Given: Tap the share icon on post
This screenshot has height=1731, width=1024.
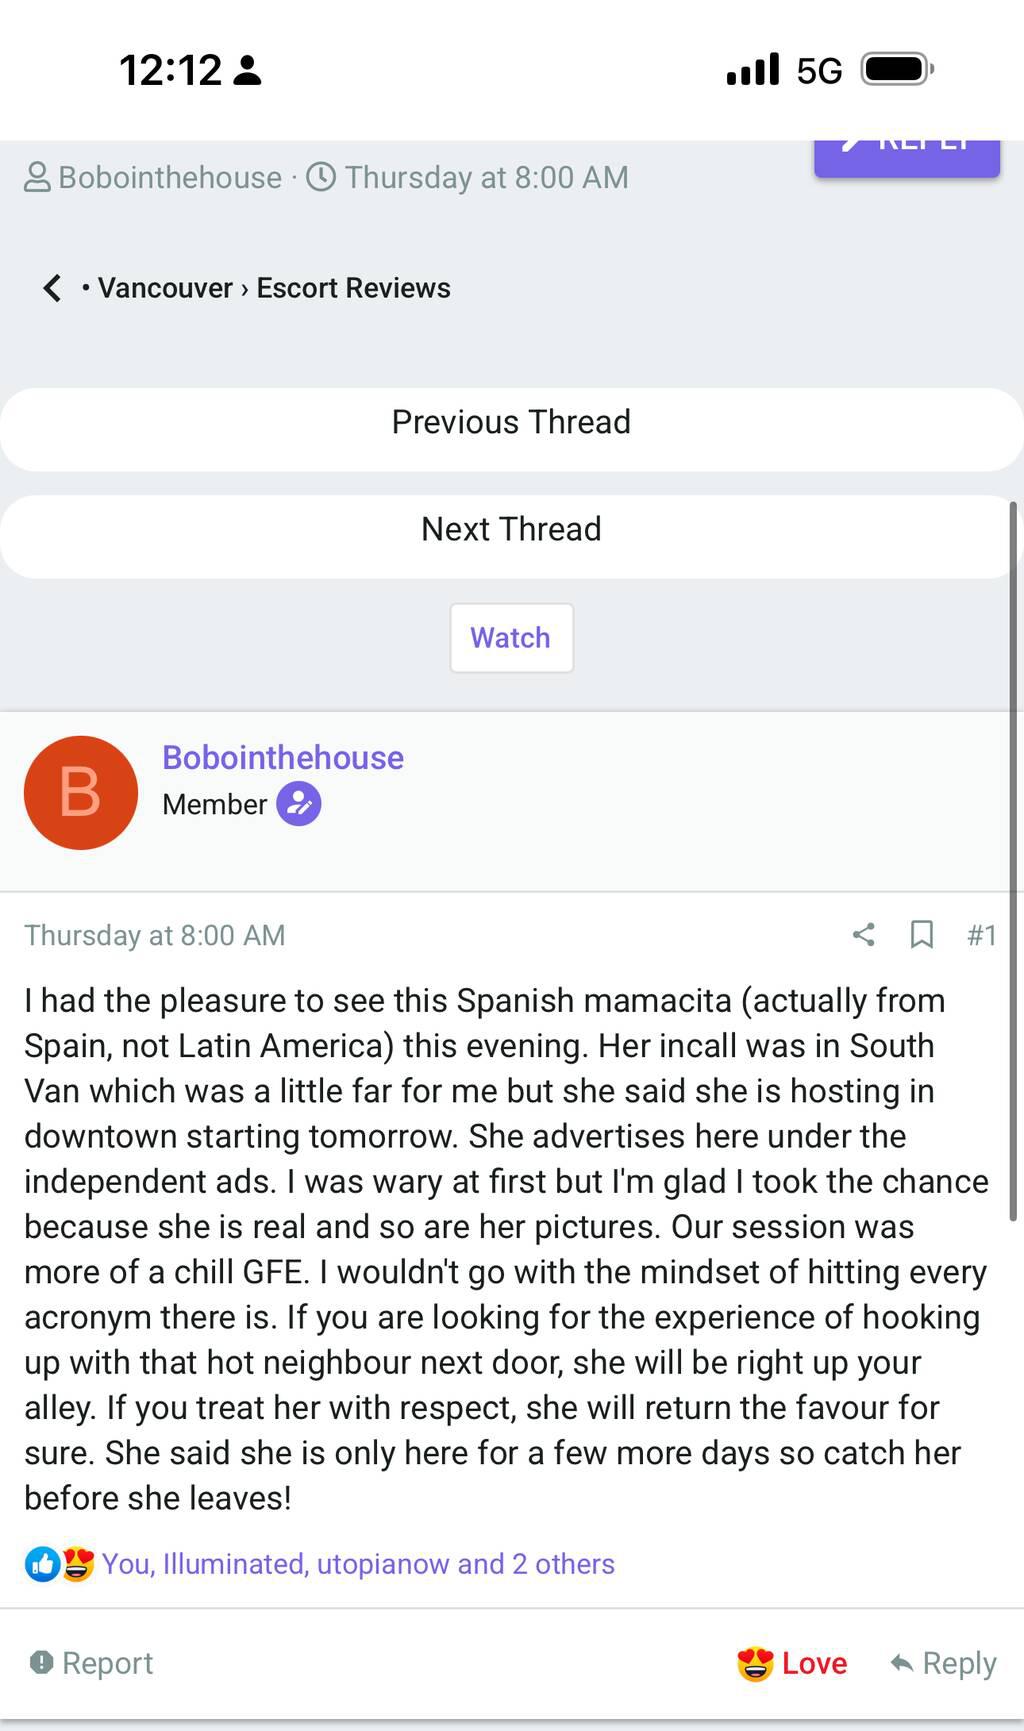Looking at the screenshot, I should (863, 935).
